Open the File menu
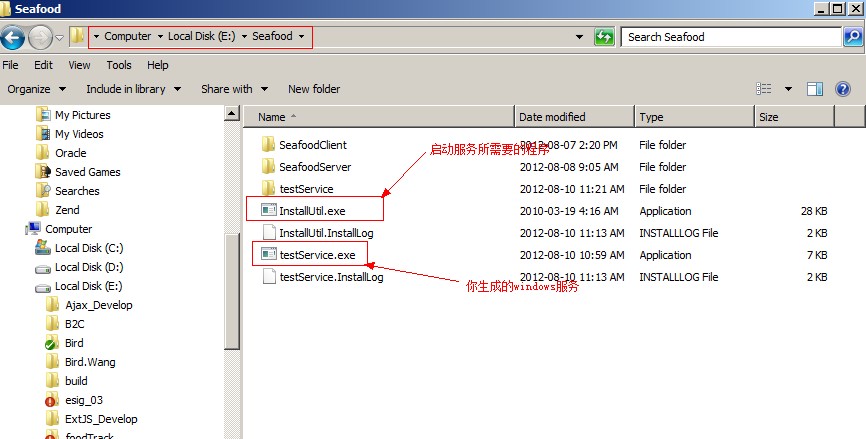 point(10,65)
